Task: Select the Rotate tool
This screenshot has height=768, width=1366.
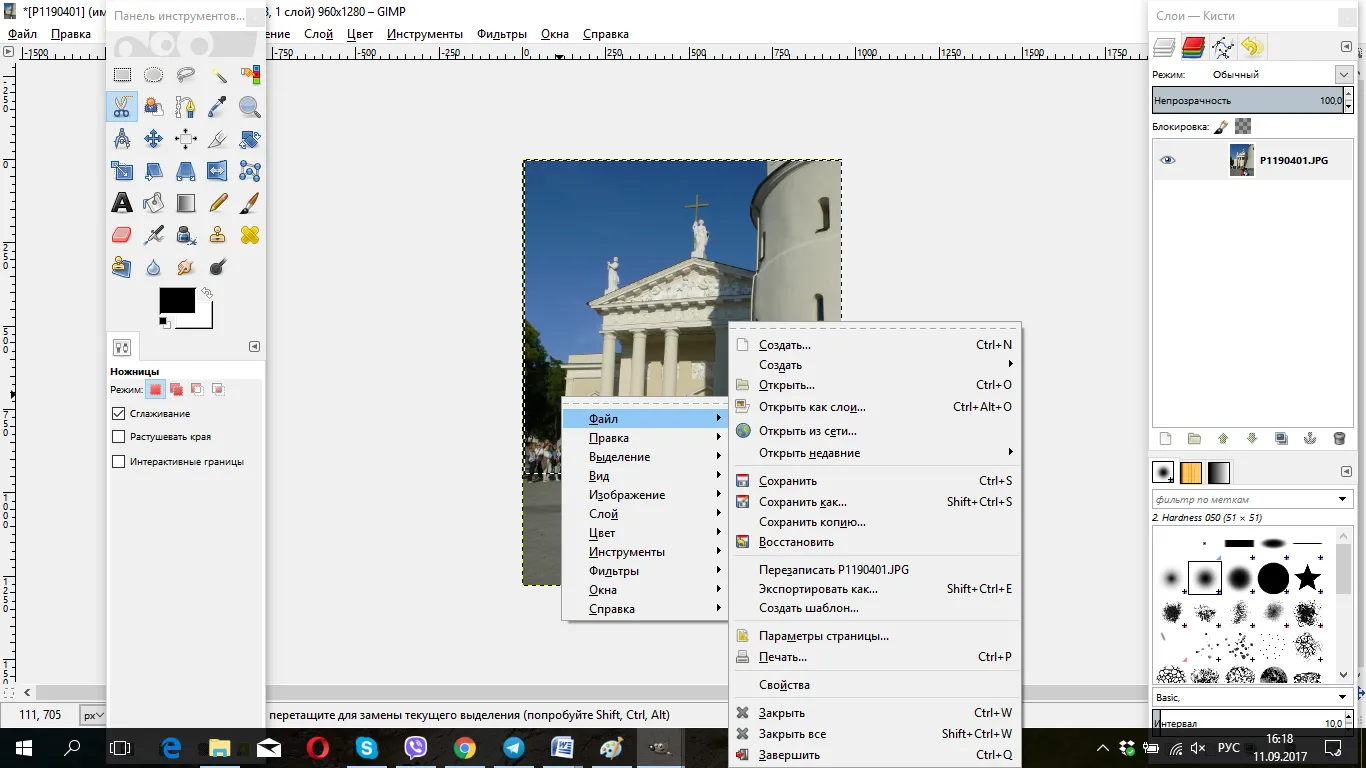Action: point(250,138)
